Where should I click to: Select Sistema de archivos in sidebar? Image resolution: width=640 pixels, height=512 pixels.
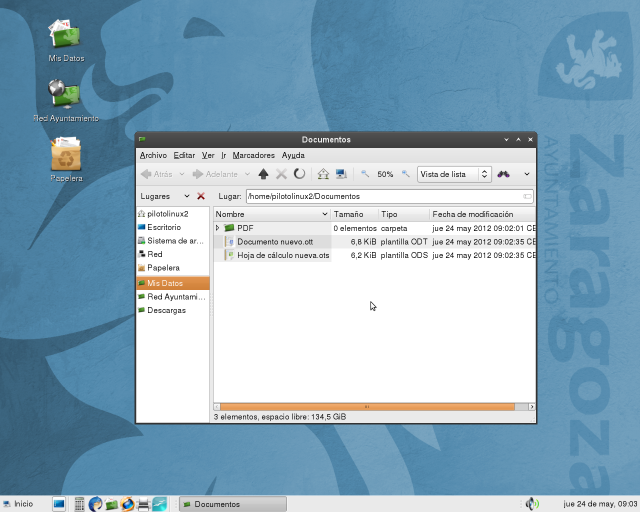click(x=172, y=241)
